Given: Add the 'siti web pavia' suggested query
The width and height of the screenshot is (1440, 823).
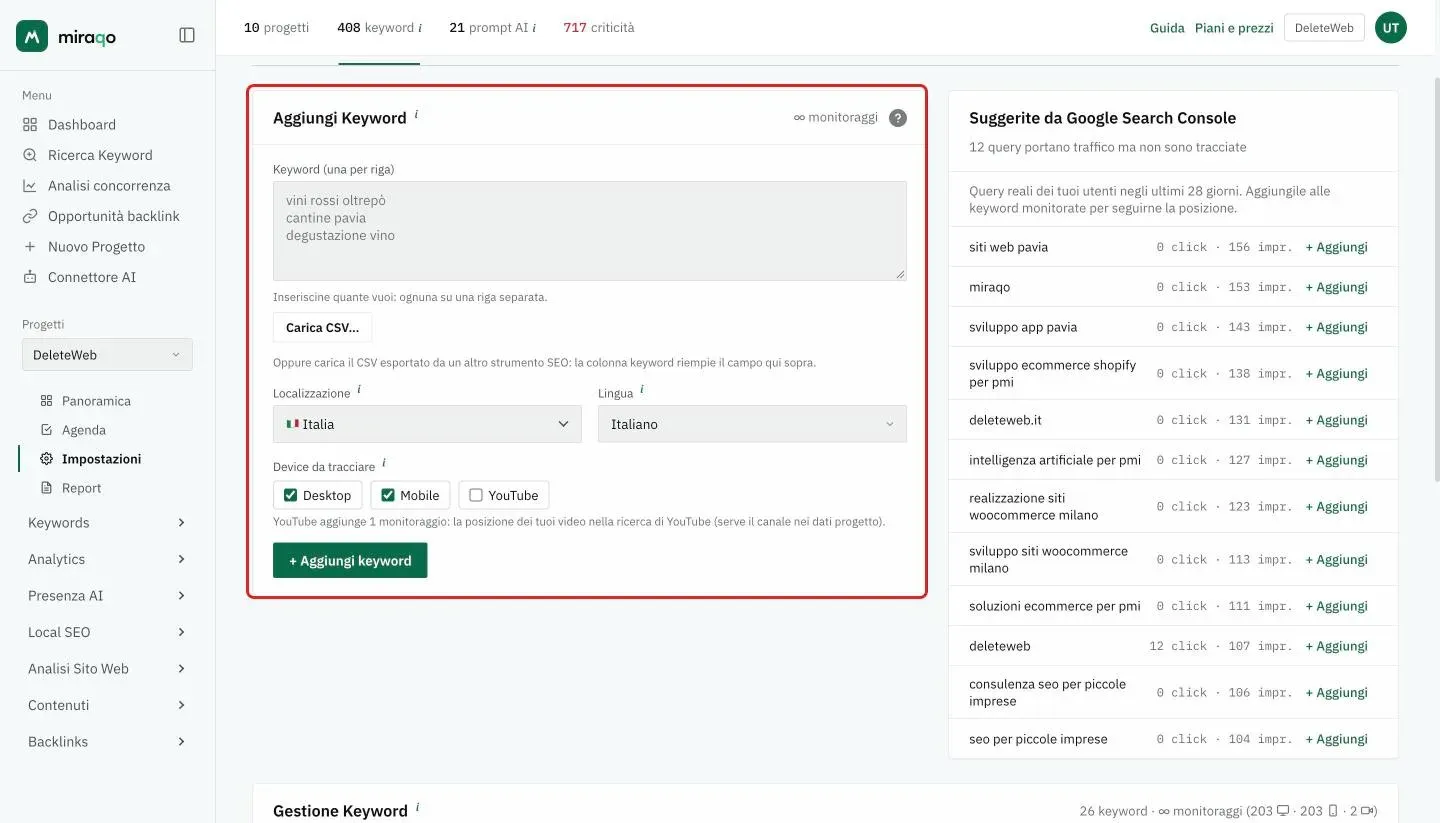Looking at the screenshot, I should (x=1336, y=247).
